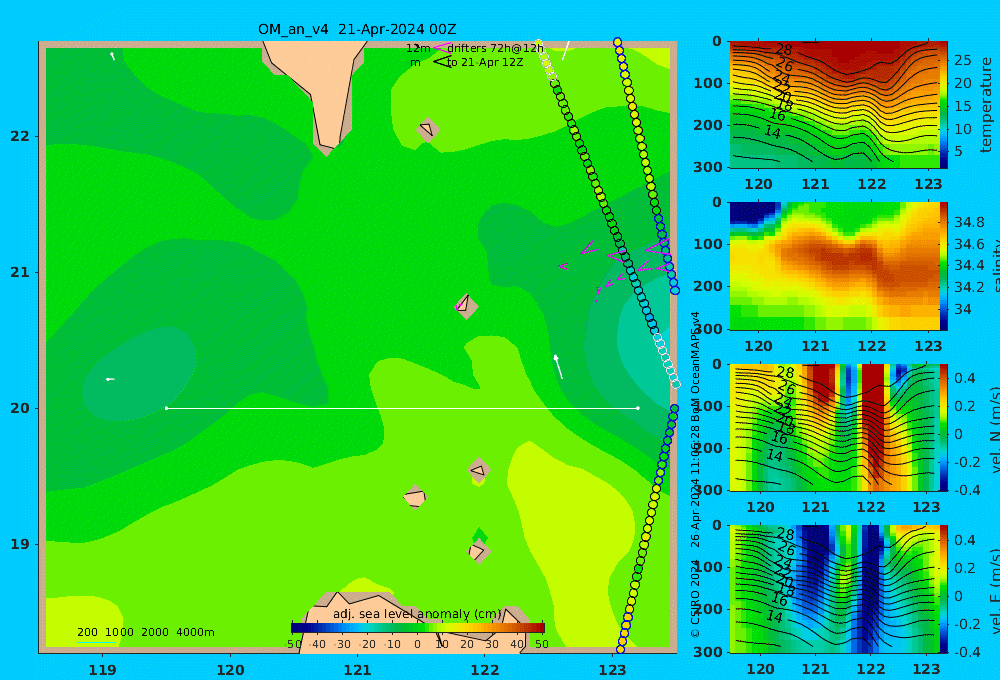Open the temperature section panel
This screenshot has height=680, width=1000.
pyautogui.click(x=834, y=105)
